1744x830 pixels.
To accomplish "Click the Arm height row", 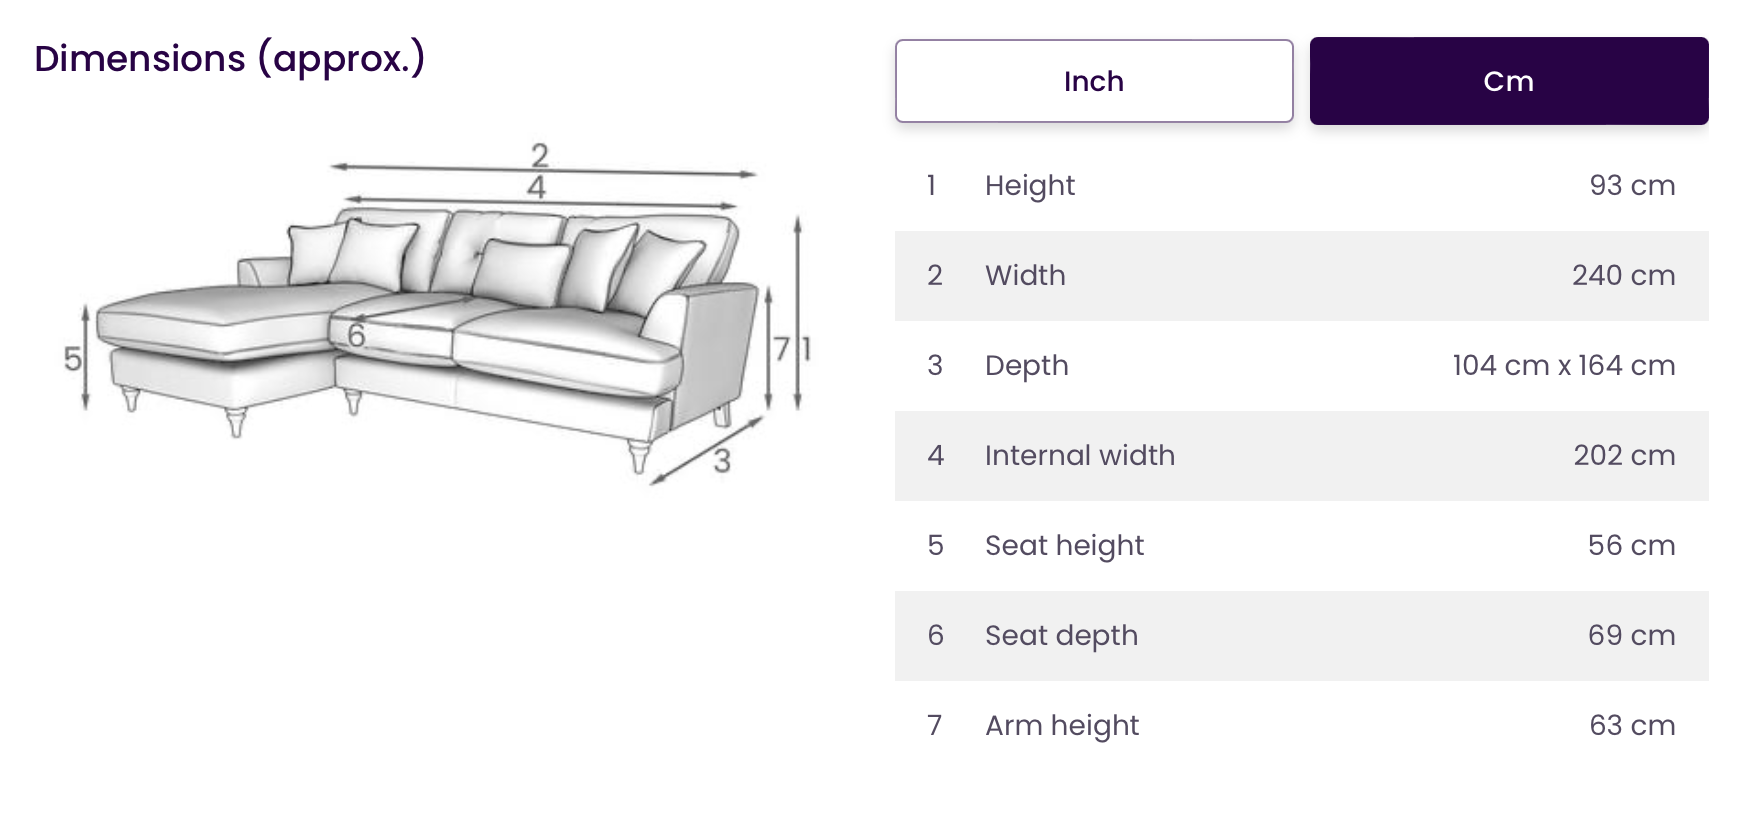I will tap(1301, 726).
